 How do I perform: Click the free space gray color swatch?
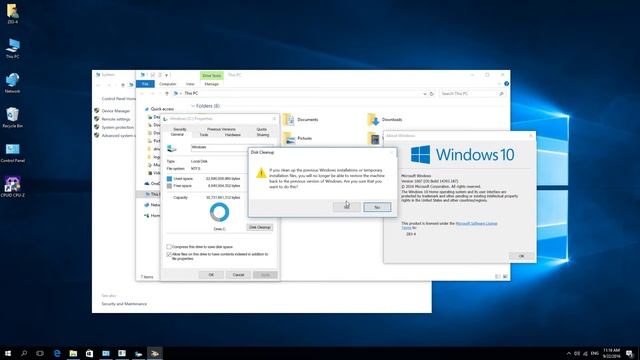(169, 186)
